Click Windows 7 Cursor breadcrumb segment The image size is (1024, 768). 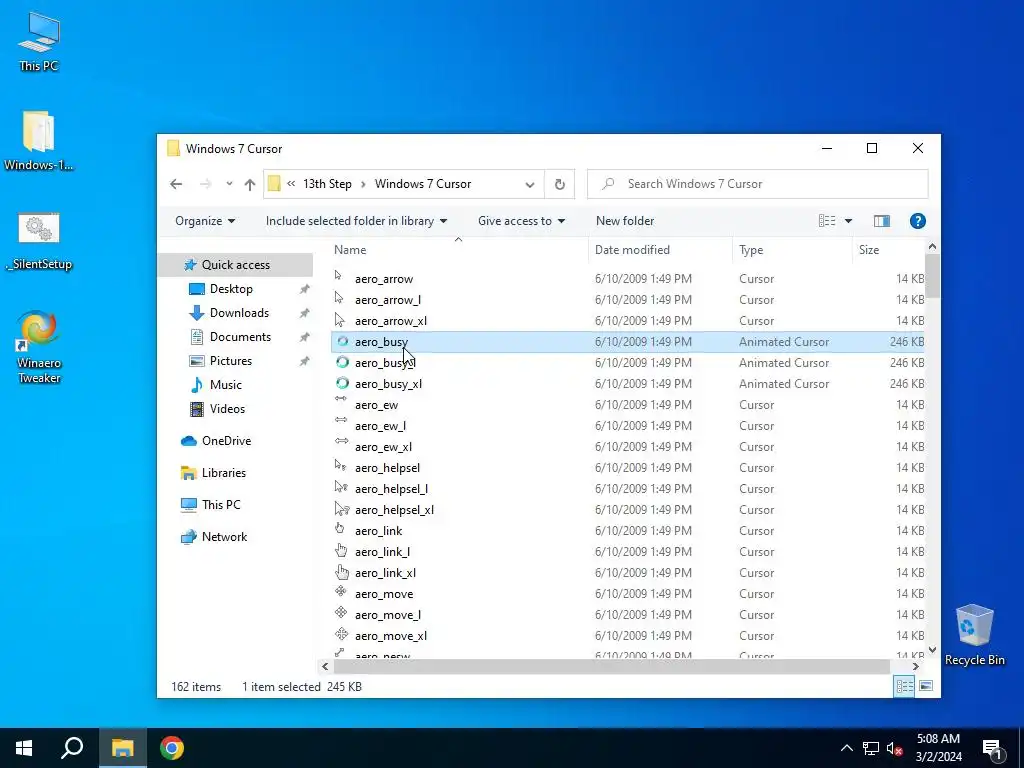pos(423,184)
